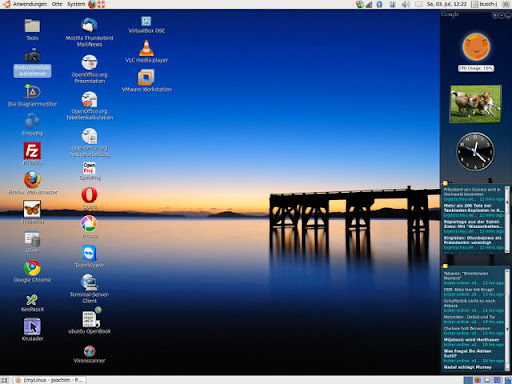512x384 pixels.
Task: Open the Orte menu
Action: [x=57, y=4]
